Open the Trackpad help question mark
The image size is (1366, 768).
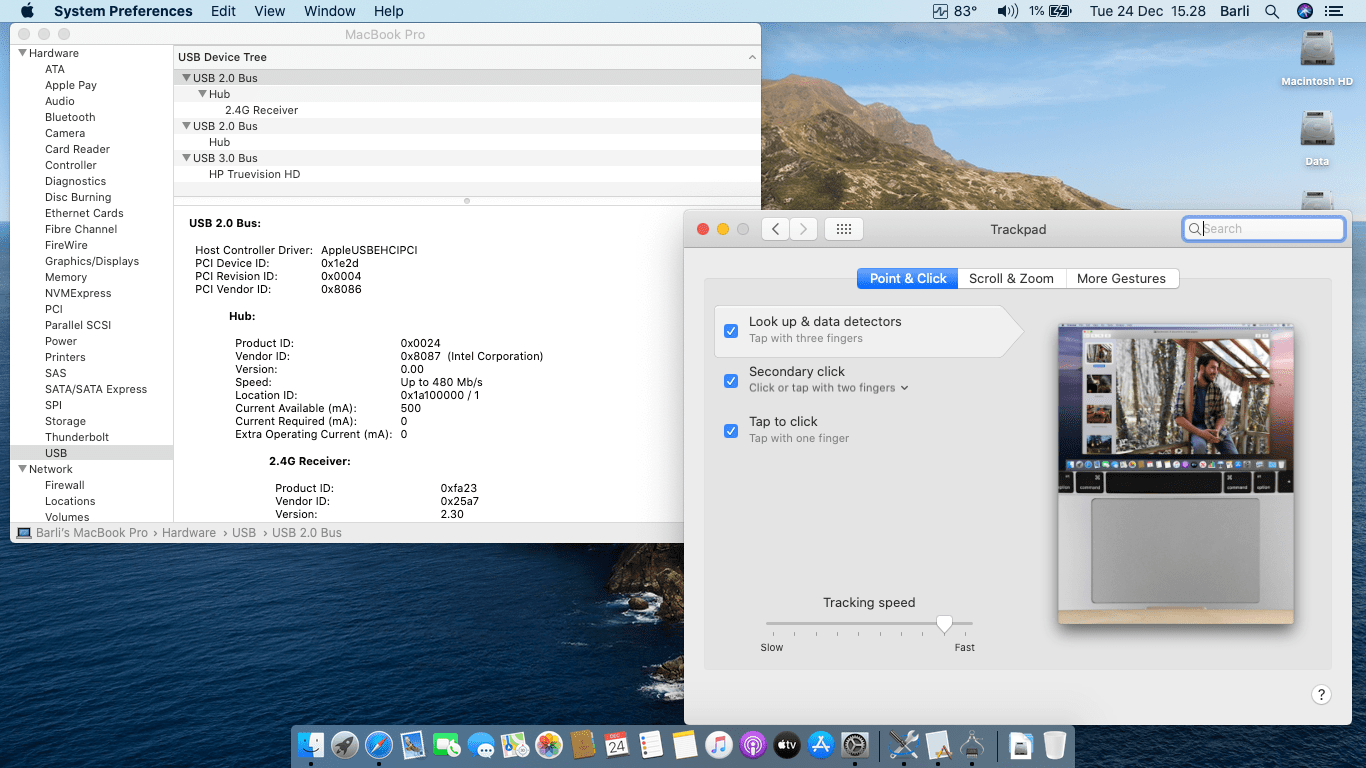click(1321, 695)
